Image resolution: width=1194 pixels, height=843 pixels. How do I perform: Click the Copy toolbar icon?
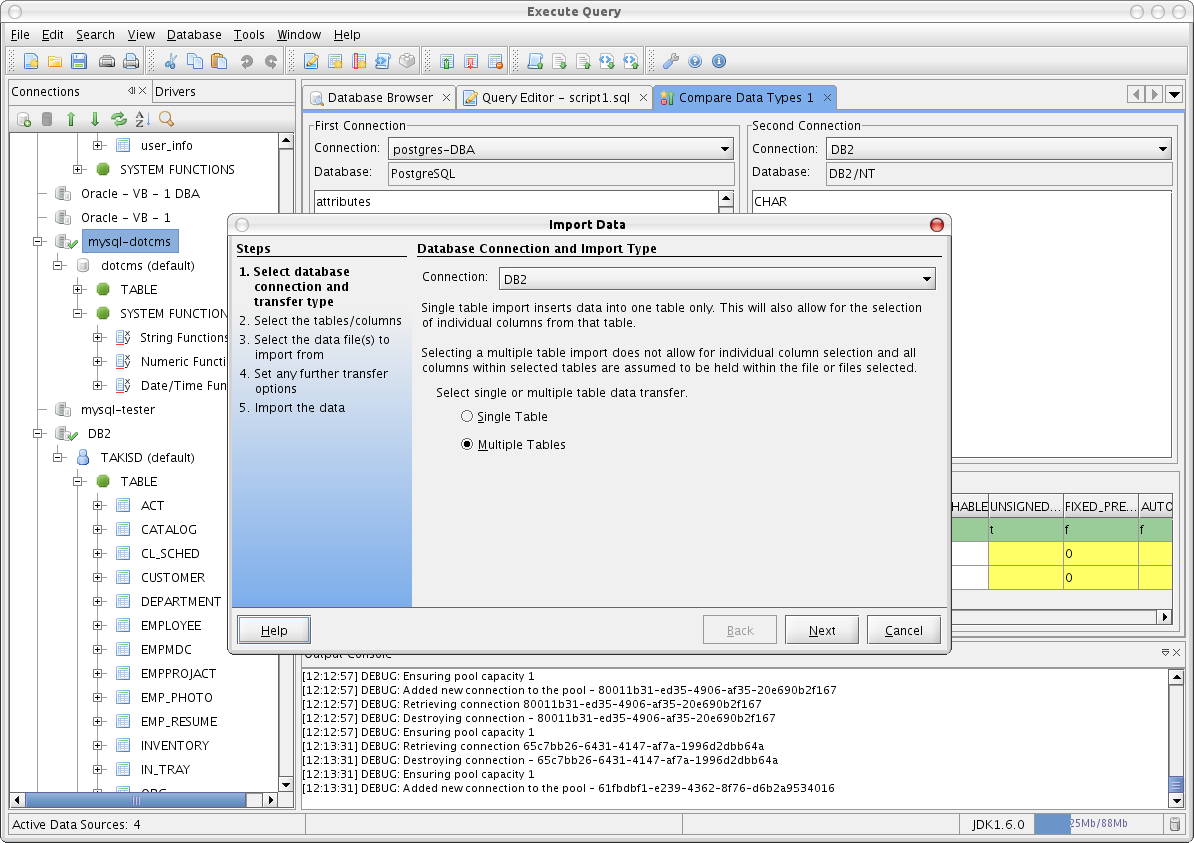click(x=195, y=61)
